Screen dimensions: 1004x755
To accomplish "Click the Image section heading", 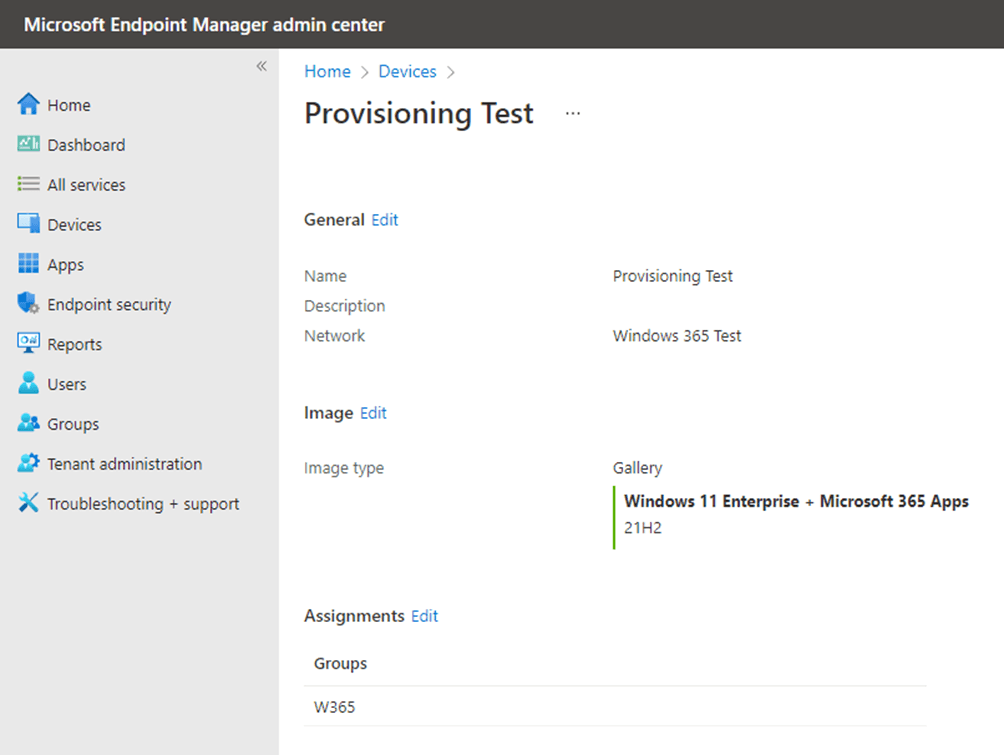I will [328, 413].
